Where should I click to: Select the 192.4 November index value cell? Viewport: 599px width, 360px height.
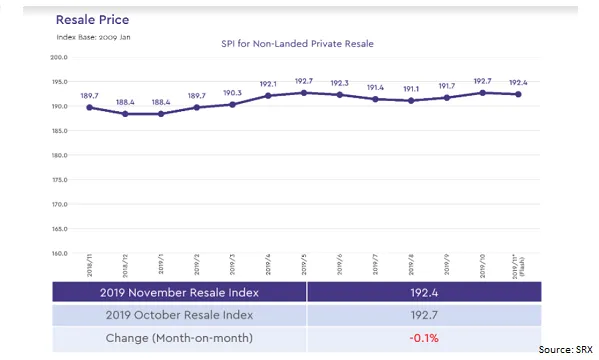424,292
